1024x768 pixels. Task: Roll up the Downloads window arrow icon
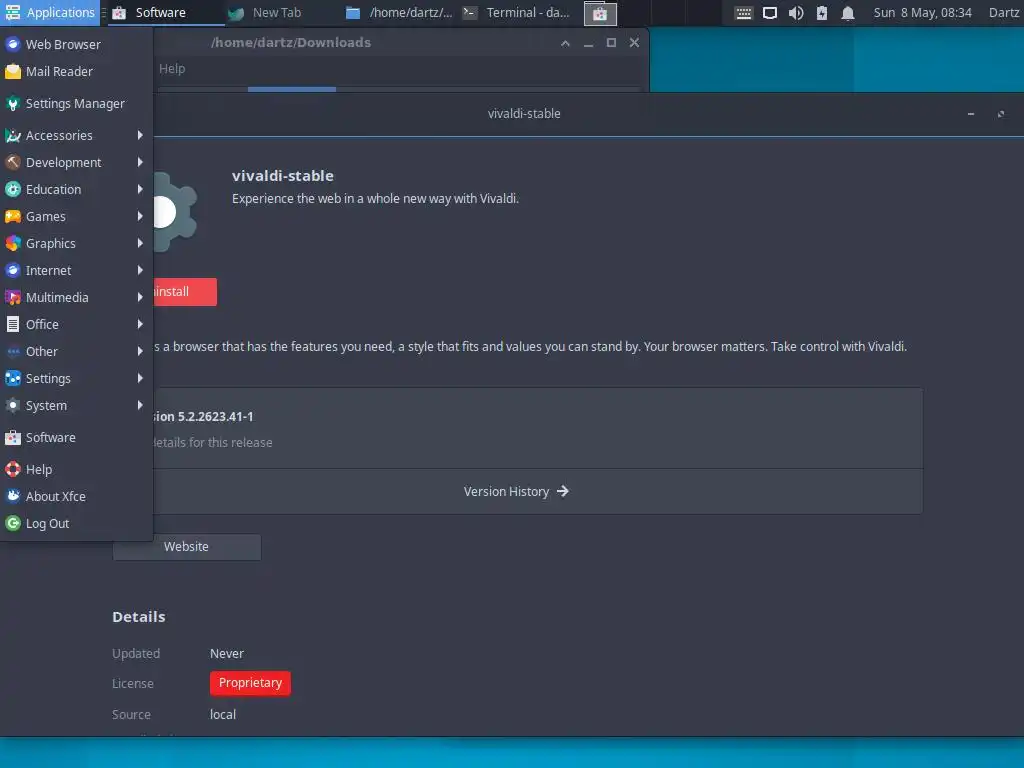pyautogui.click(x=566, y=43)
